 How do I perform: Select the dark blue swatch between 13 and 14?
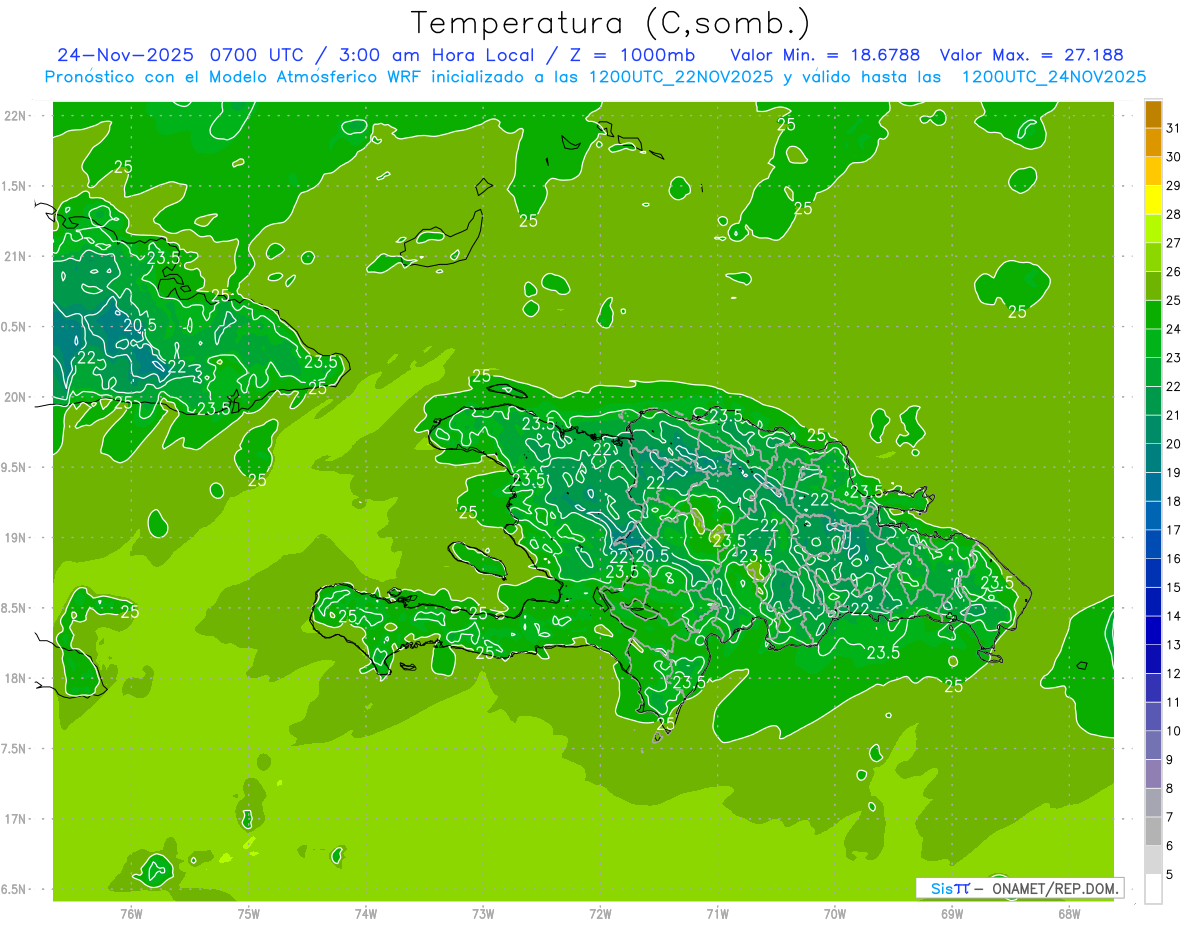[x=1153, y=630]
